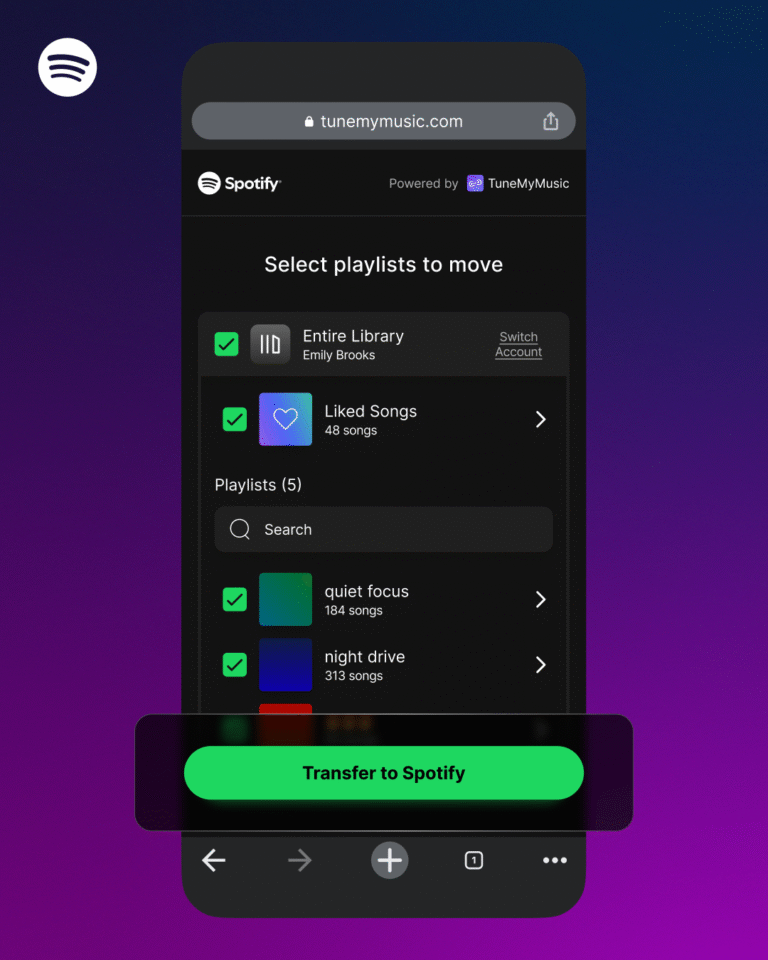The image size is (768, 960).
Task: Open the tab switcher showing 1 tab
Action: [x=474, y=860]
